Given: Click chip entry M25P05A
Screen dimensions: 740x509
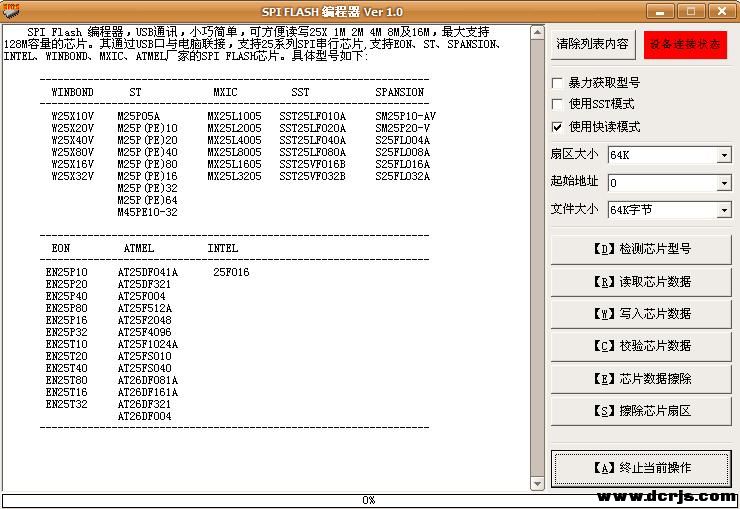Looking at the screenshot, I should [x=138, y=117].
